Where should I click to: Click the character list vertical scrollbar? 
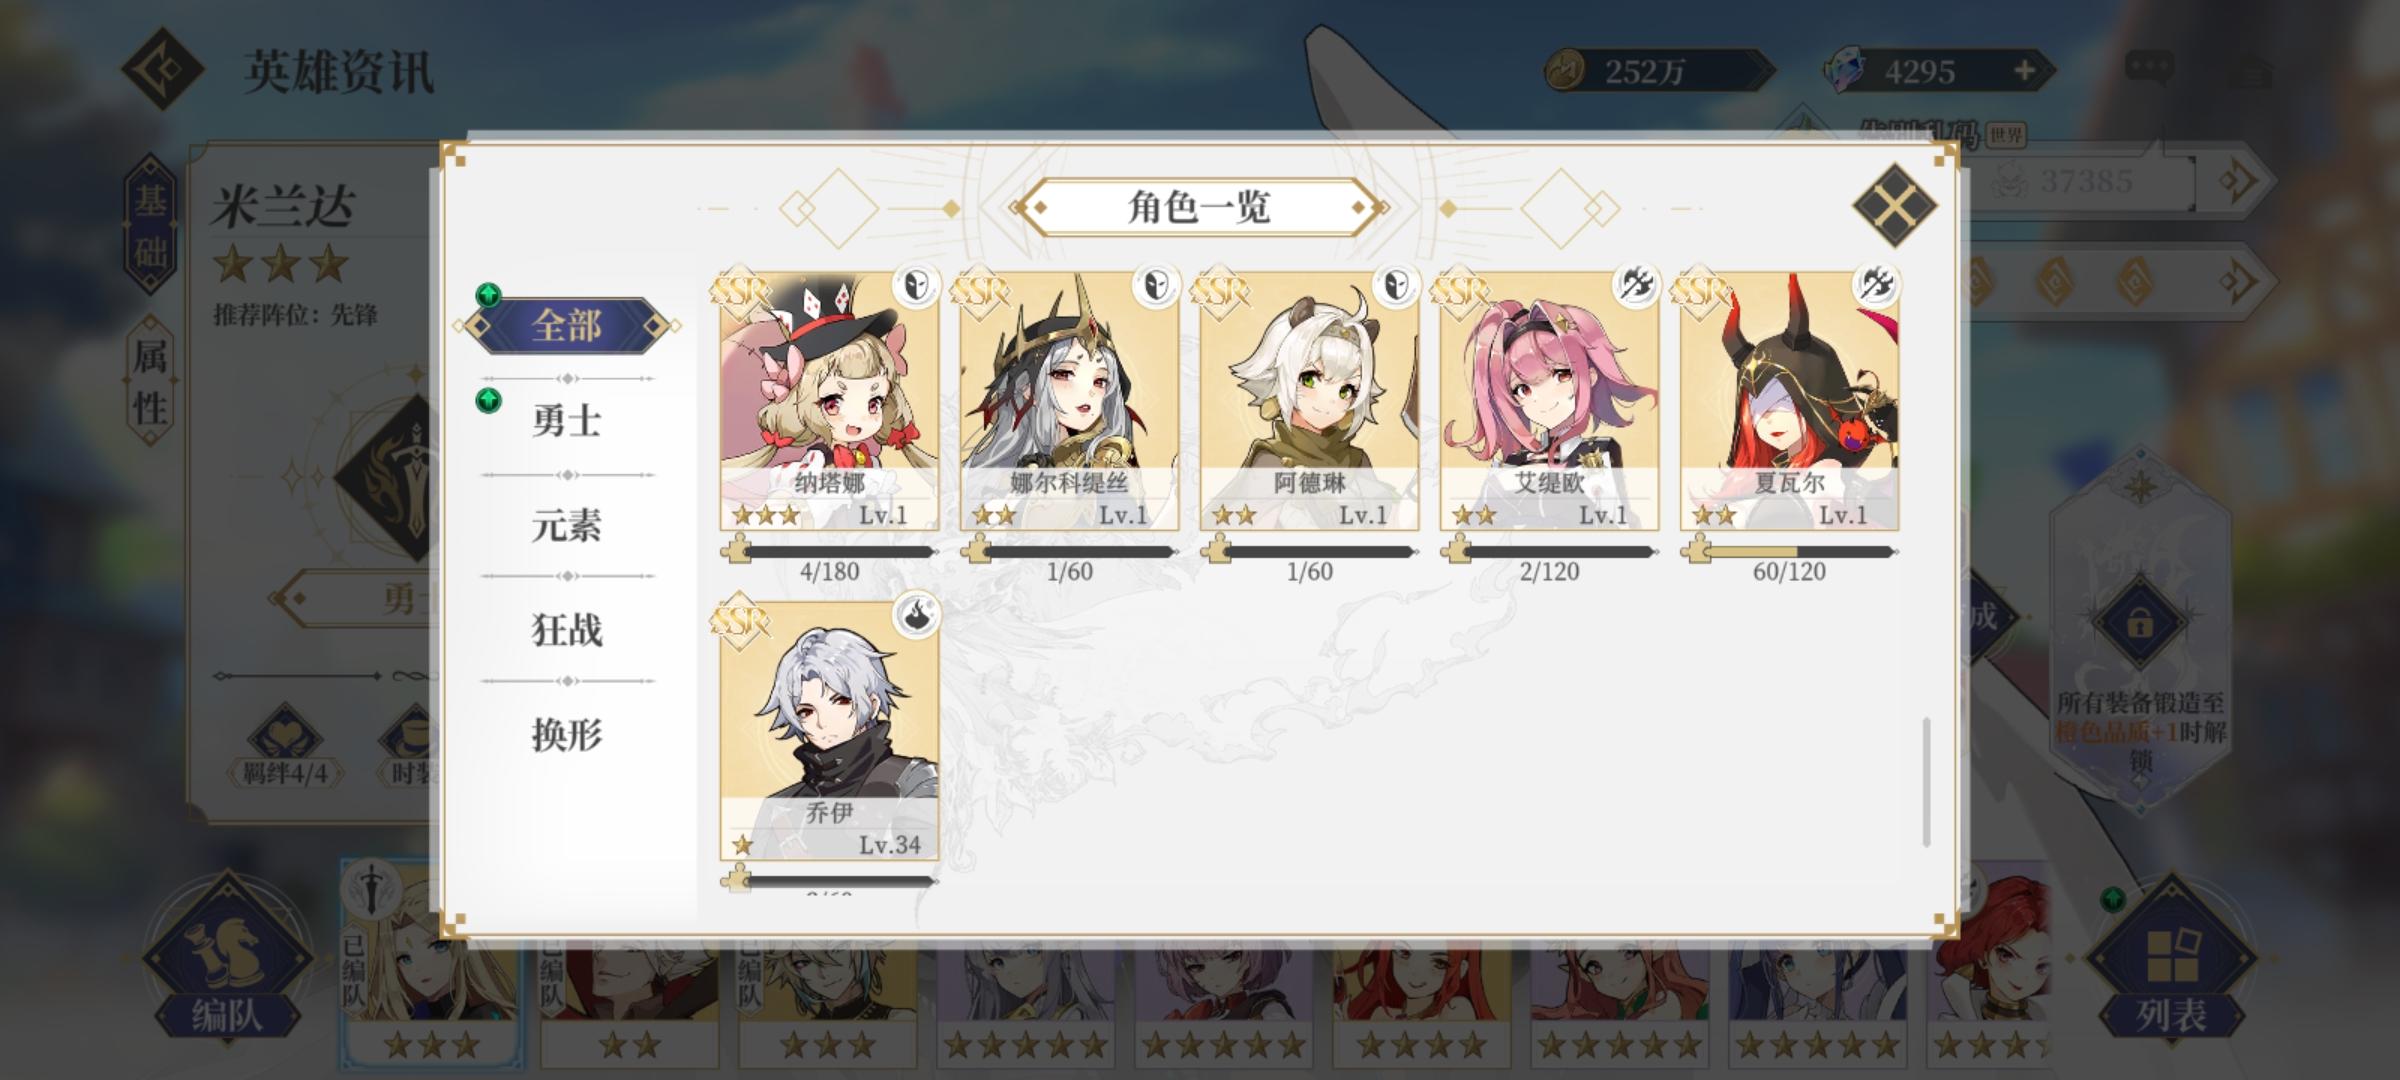(1926, 782)
